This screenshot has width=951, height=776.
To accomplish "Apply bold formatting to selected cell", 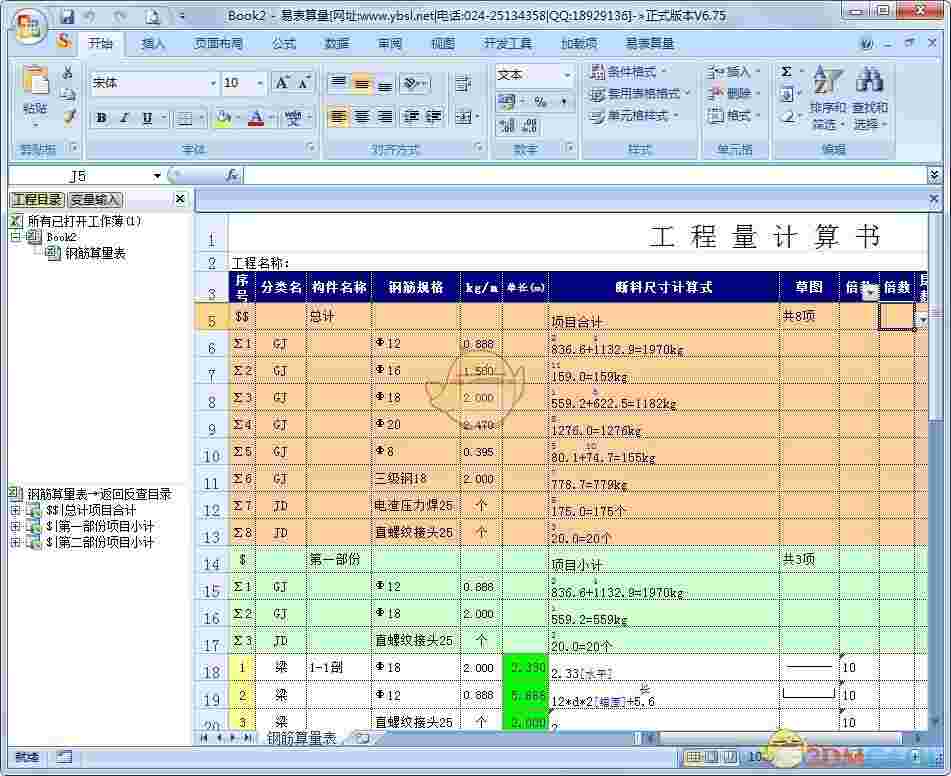I will (101, 116).
